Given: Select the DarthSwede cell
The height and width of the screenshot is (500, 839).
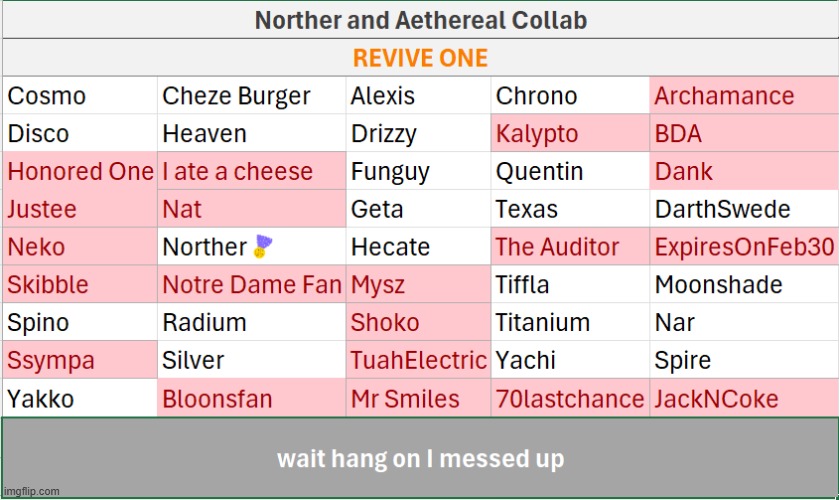Looking at the screenshot, I should [x=744, y=209].
